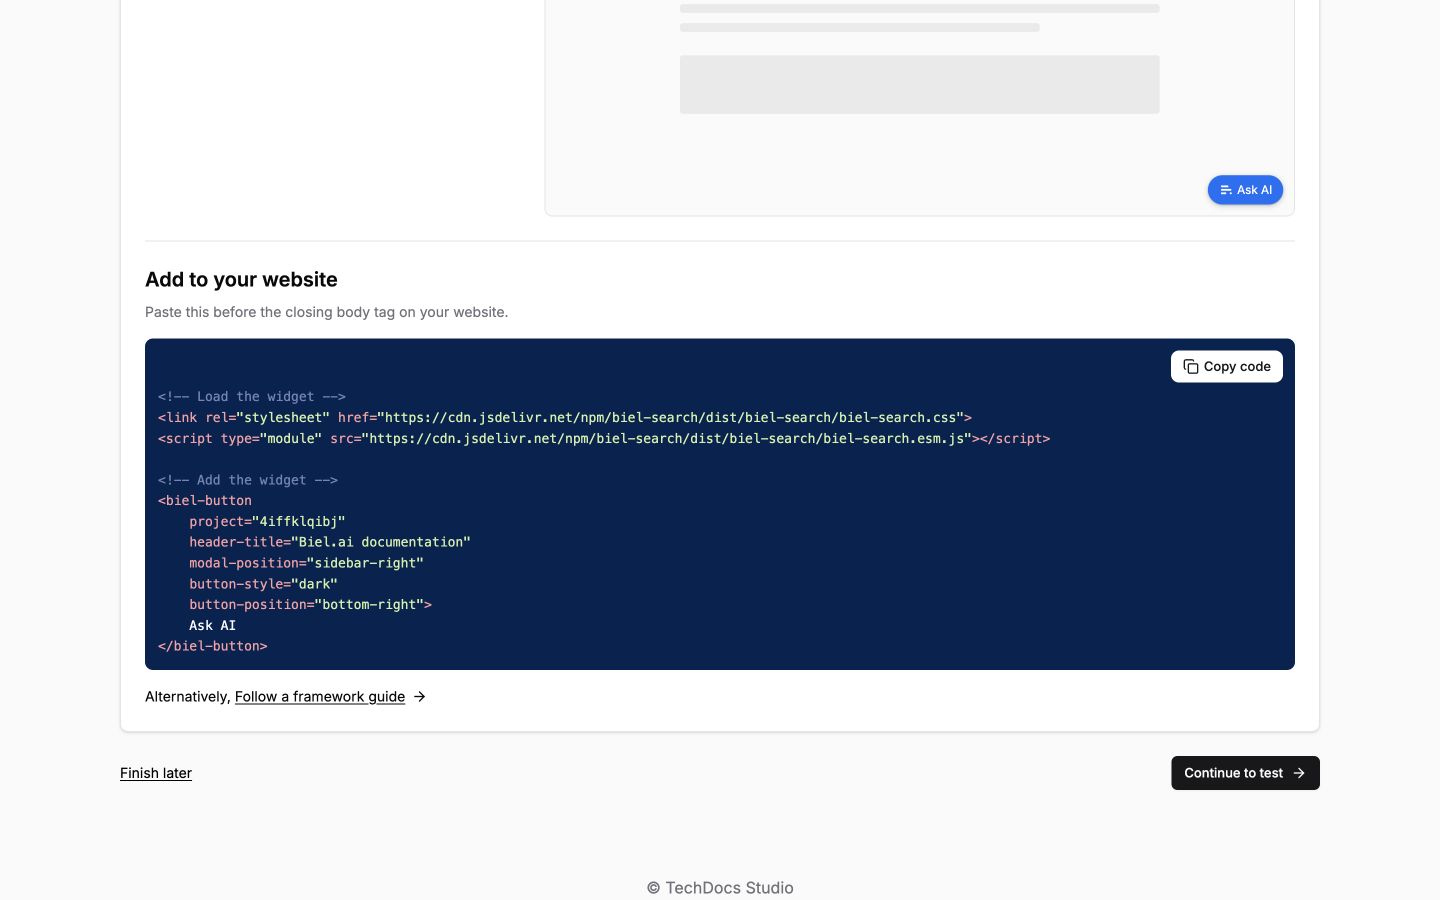Click the header-title "Biel.ai documentation" line
The image size is (1440, 900).
pyautogui.click(x=330, y=542)
